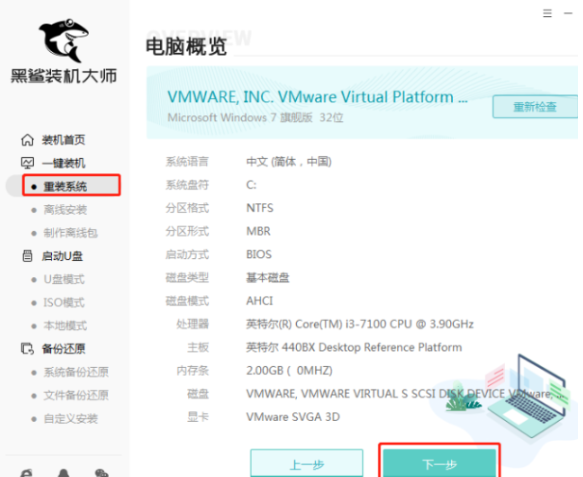The height and width of the screenshot is (477, 583).
Task: Select 自定义安装 sidebar entry
Action: 71,419
